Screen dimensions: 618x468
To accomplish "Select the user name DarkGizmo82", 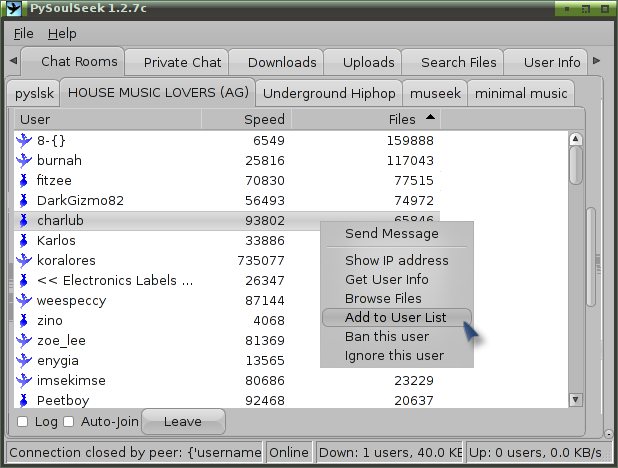I will click(80, 200).
